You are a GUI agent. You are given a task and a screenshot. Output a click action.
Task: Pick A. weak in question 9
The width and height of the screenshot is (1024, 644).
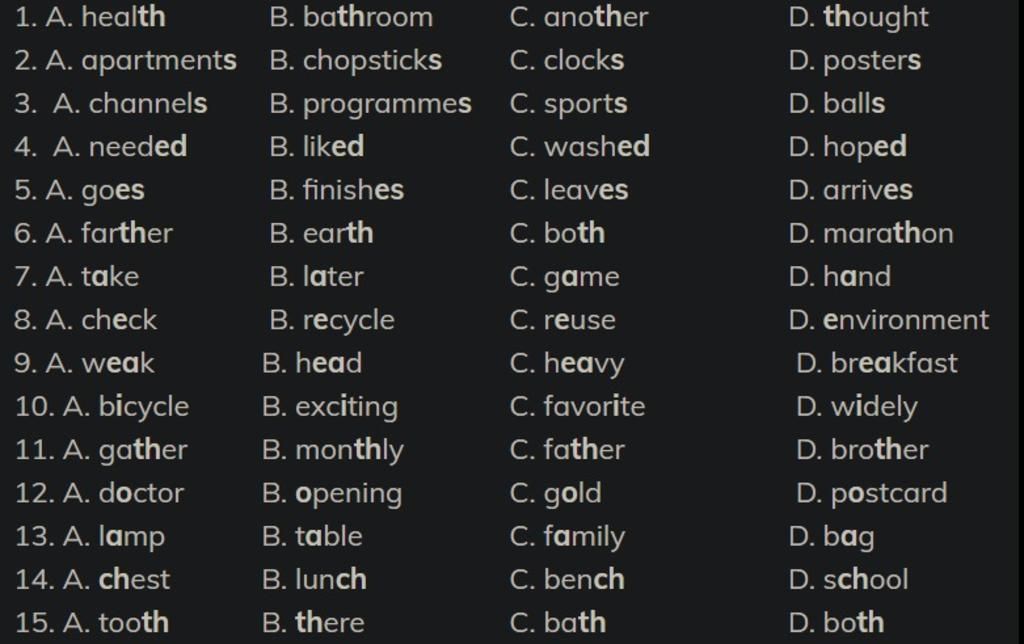100,363
